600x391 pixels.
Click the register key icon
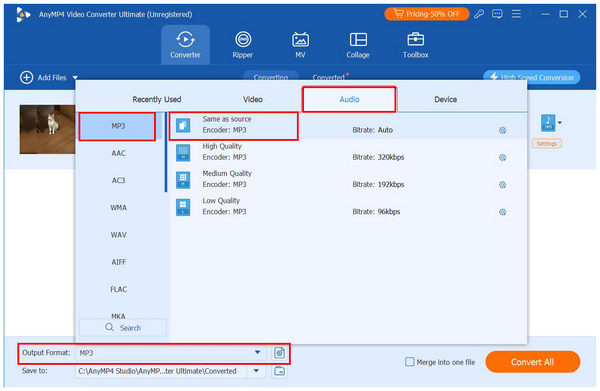pos(479,14)
